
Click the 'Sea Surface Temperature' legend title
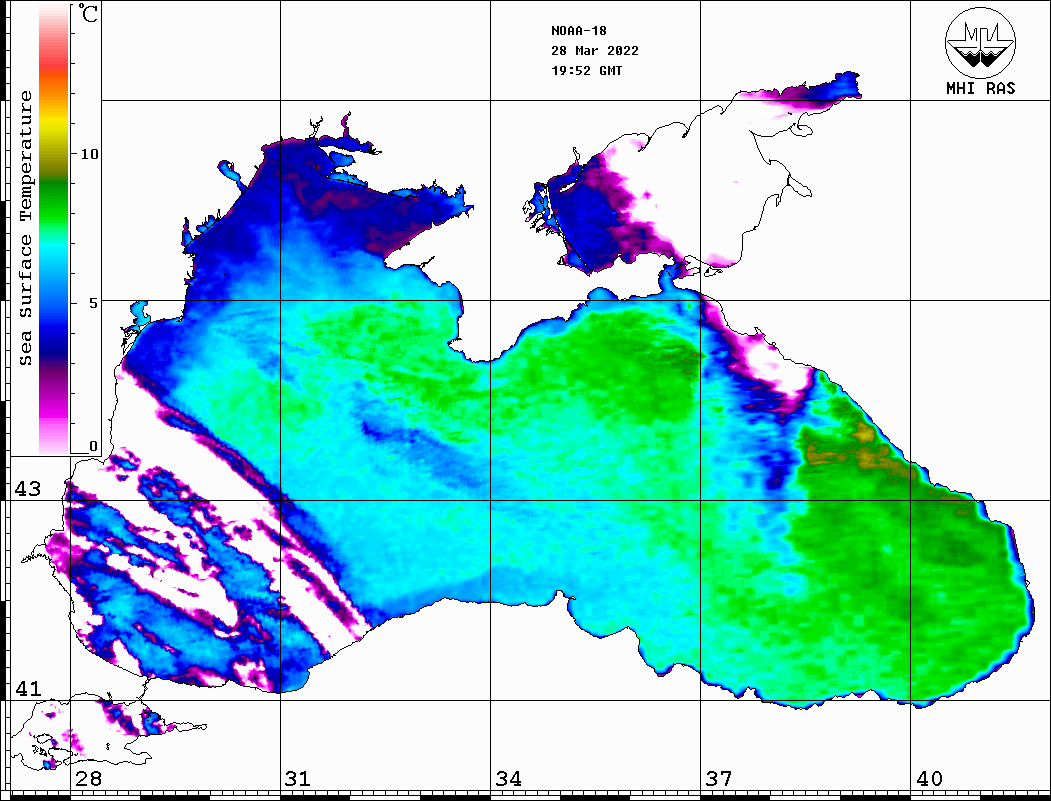pyautogui.click(x=25, y=228)
